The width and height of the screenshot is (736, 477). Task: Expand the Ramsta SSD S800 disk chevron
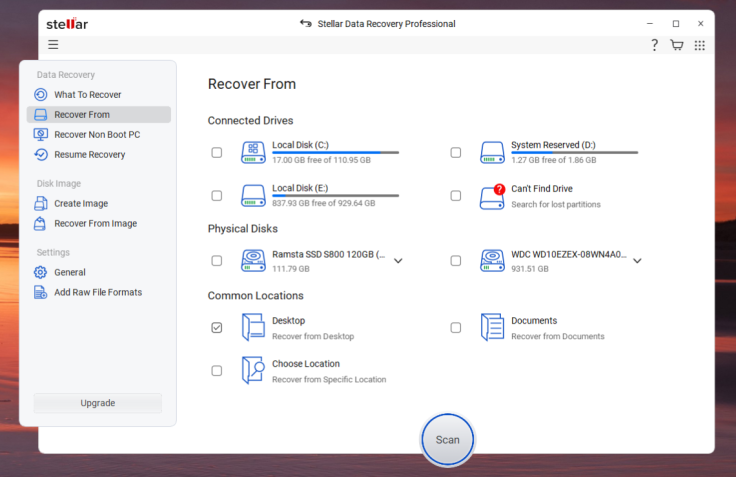click(398, 261)
